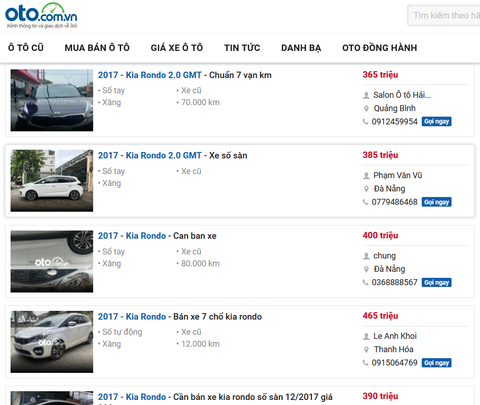Click the location pin next to Thanh Hóa
480x405 pixels.
[366, 349]
